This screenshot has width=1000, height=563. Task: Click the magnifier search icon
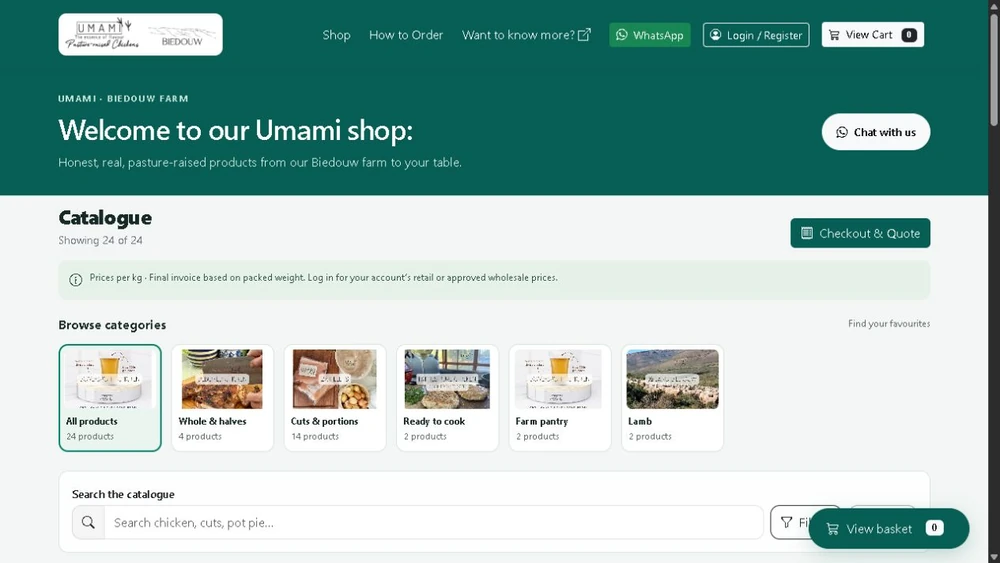[88, 523]
